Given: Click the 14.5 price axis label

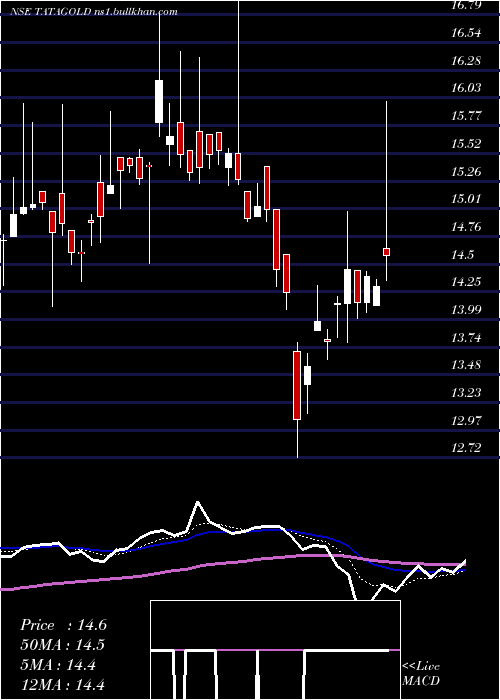Looking at the screenshot, I should pos(462,255).
